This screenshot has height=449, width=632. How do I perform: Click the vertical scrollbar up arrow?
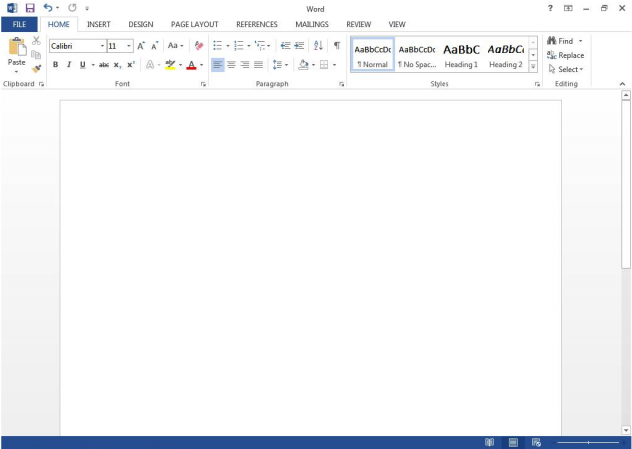tap(626, 97)
